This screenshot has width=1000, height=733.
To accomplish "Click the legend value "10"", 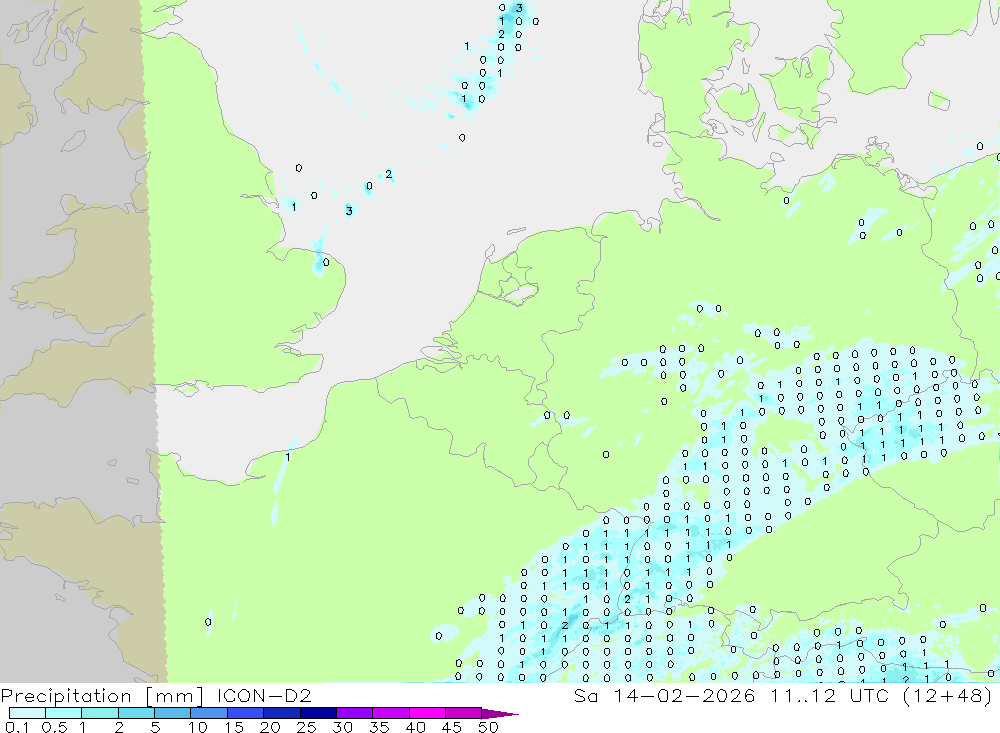I will pos(198,727).
